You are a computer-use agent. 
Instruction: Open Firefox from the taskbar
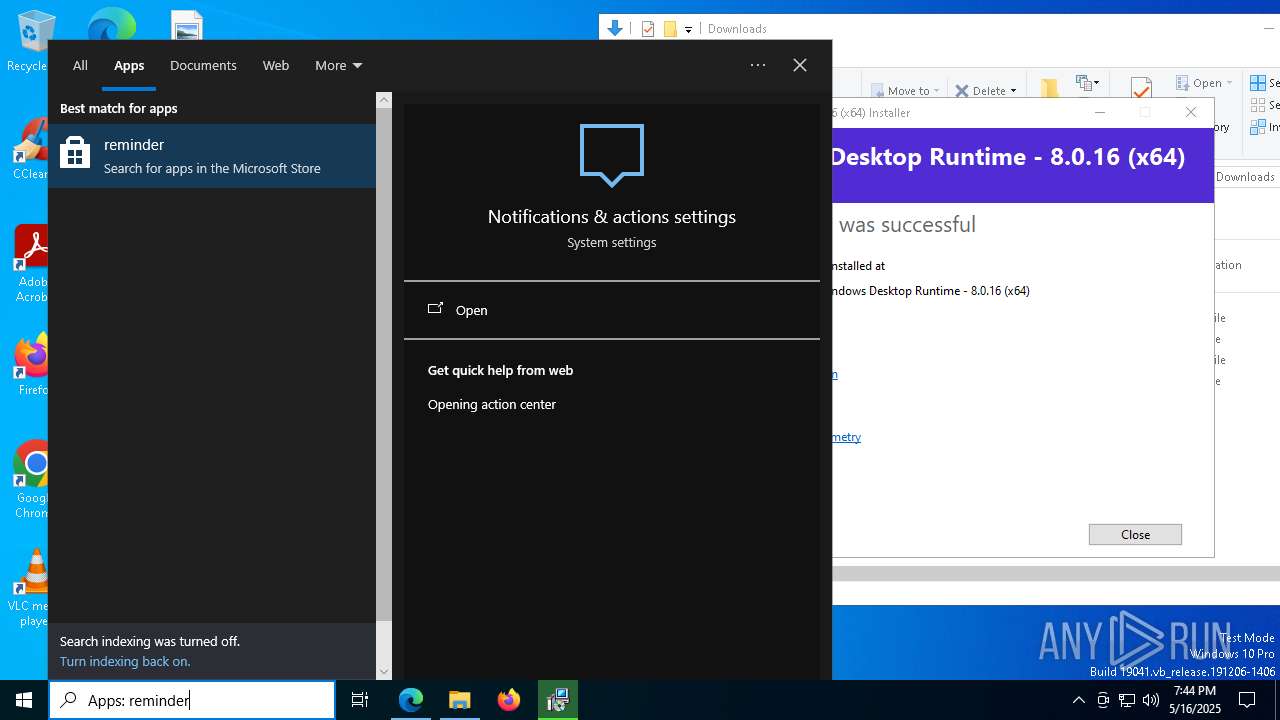pyautogui.click(x=509, y=700)
